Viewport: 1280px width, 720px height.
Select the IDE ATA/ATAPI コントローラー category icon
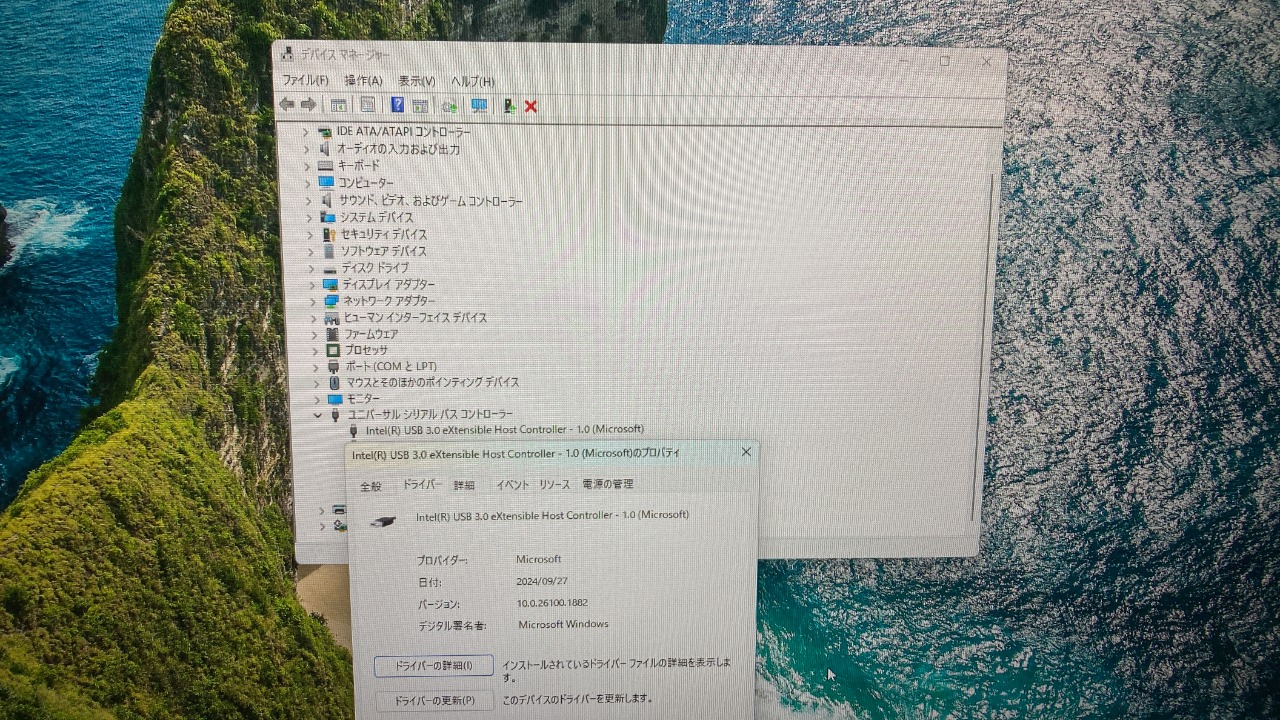pos(324,132)
